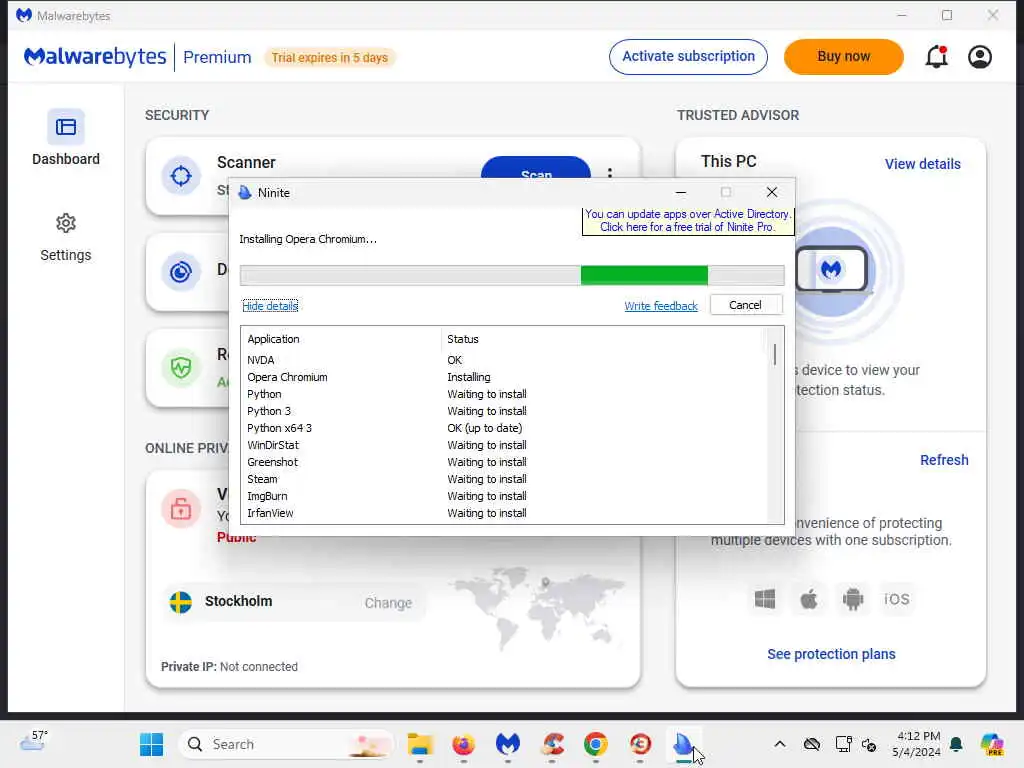The height and width of the screenshot is (768, 1024).
Task: Click the VPN unlocked padlock icon
Action: (181, 508)
